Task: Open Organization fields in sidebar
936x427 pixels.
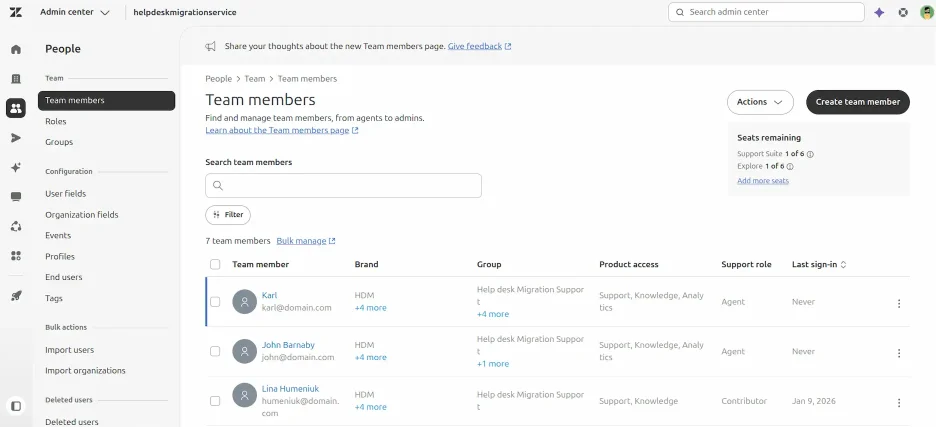Action: [82, 214]
